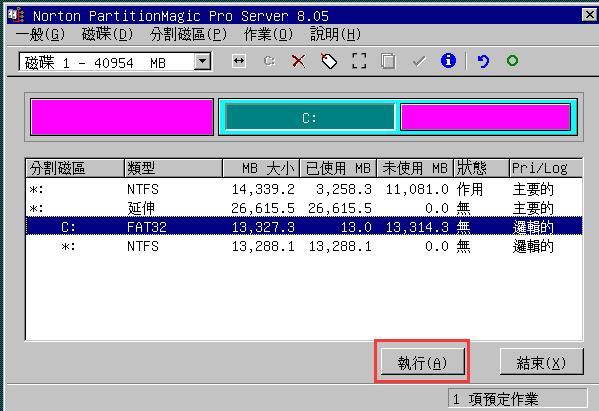Viewport: 599px width, 411px height.
Task: Select the leftmost magenta partition block
Action: pos(122,117)
